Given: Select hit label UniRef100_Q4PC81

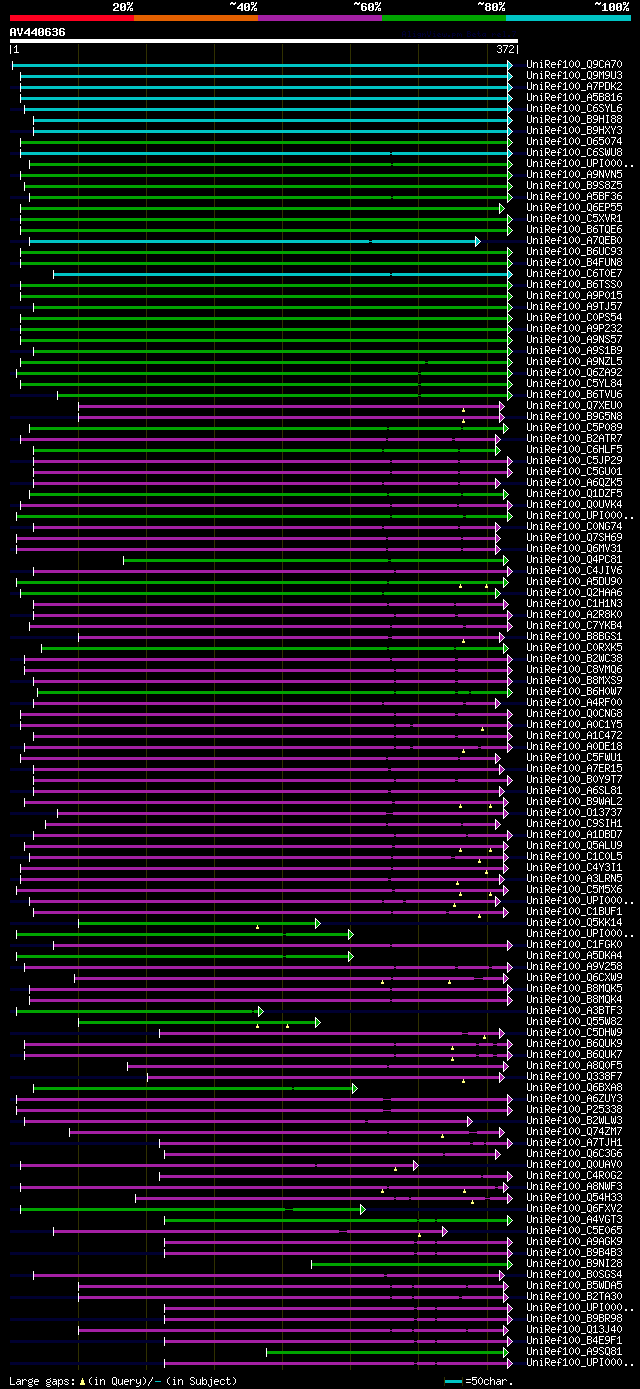Looking at the screenshot, I should coord(574,560).
